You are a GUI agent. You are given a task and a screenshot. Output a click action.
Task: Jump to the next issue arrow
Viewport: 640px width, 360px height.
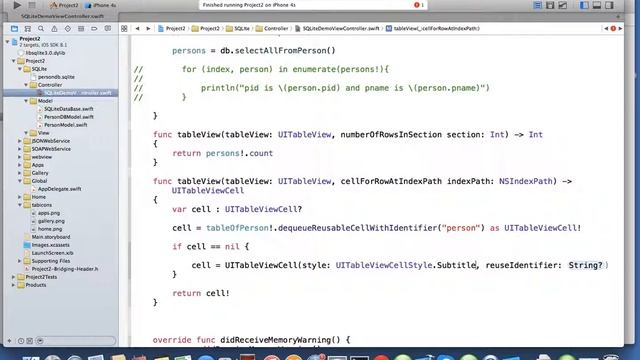tap(620, 29)
